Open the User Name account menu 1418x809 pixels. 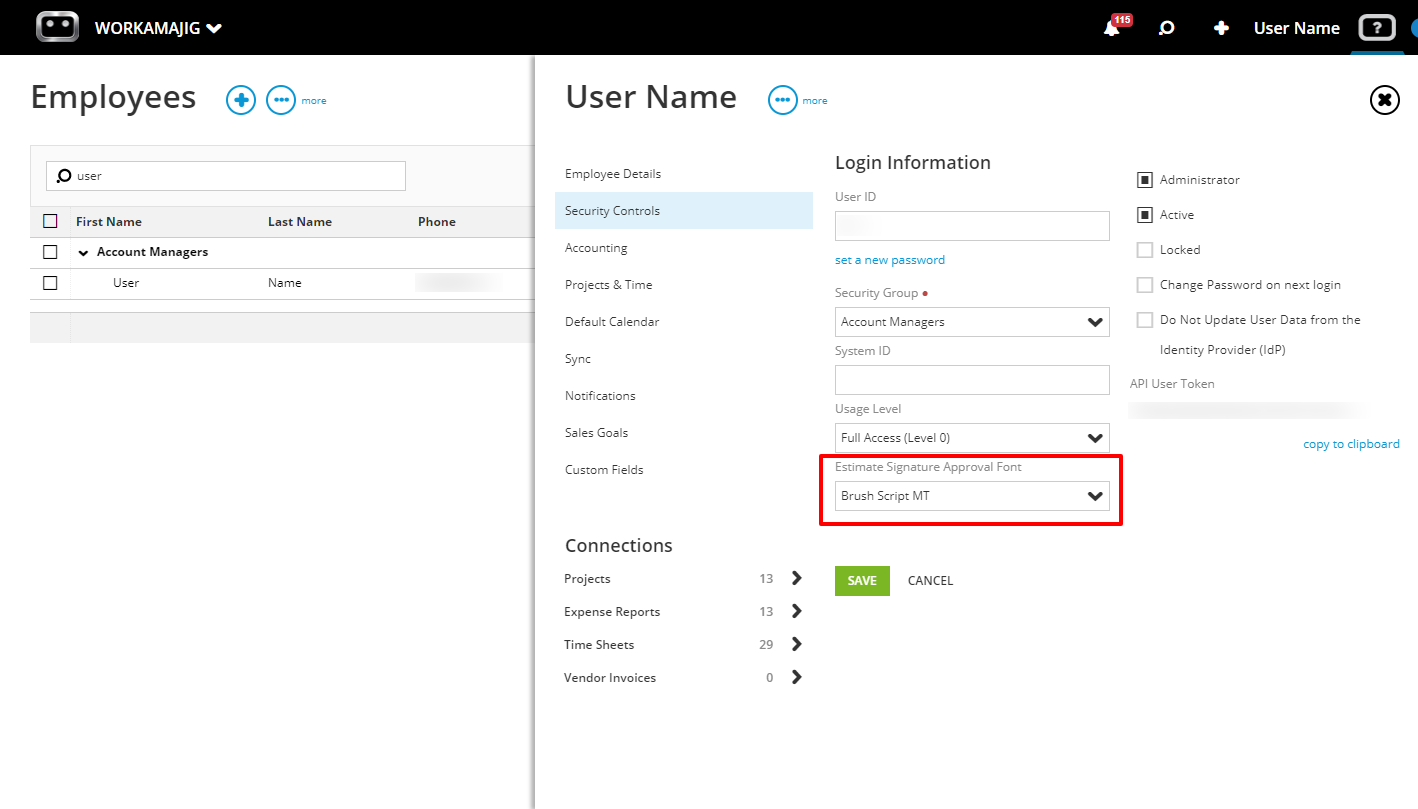click(1296, 28)
